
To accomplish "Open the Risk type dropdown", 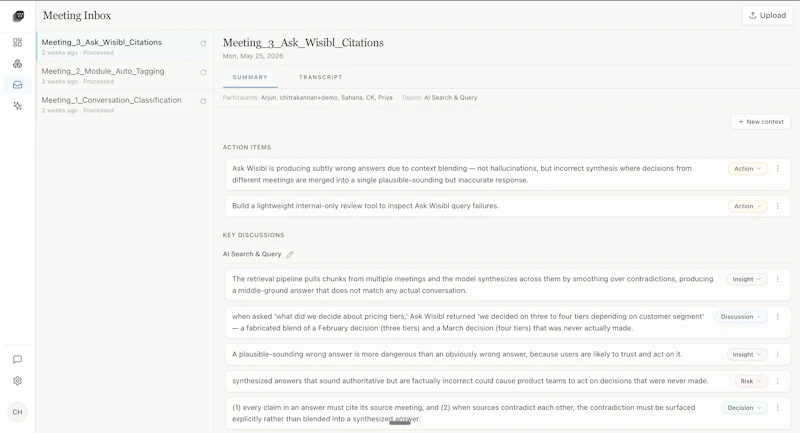I will pyautogui.click(x=751, y=381).
